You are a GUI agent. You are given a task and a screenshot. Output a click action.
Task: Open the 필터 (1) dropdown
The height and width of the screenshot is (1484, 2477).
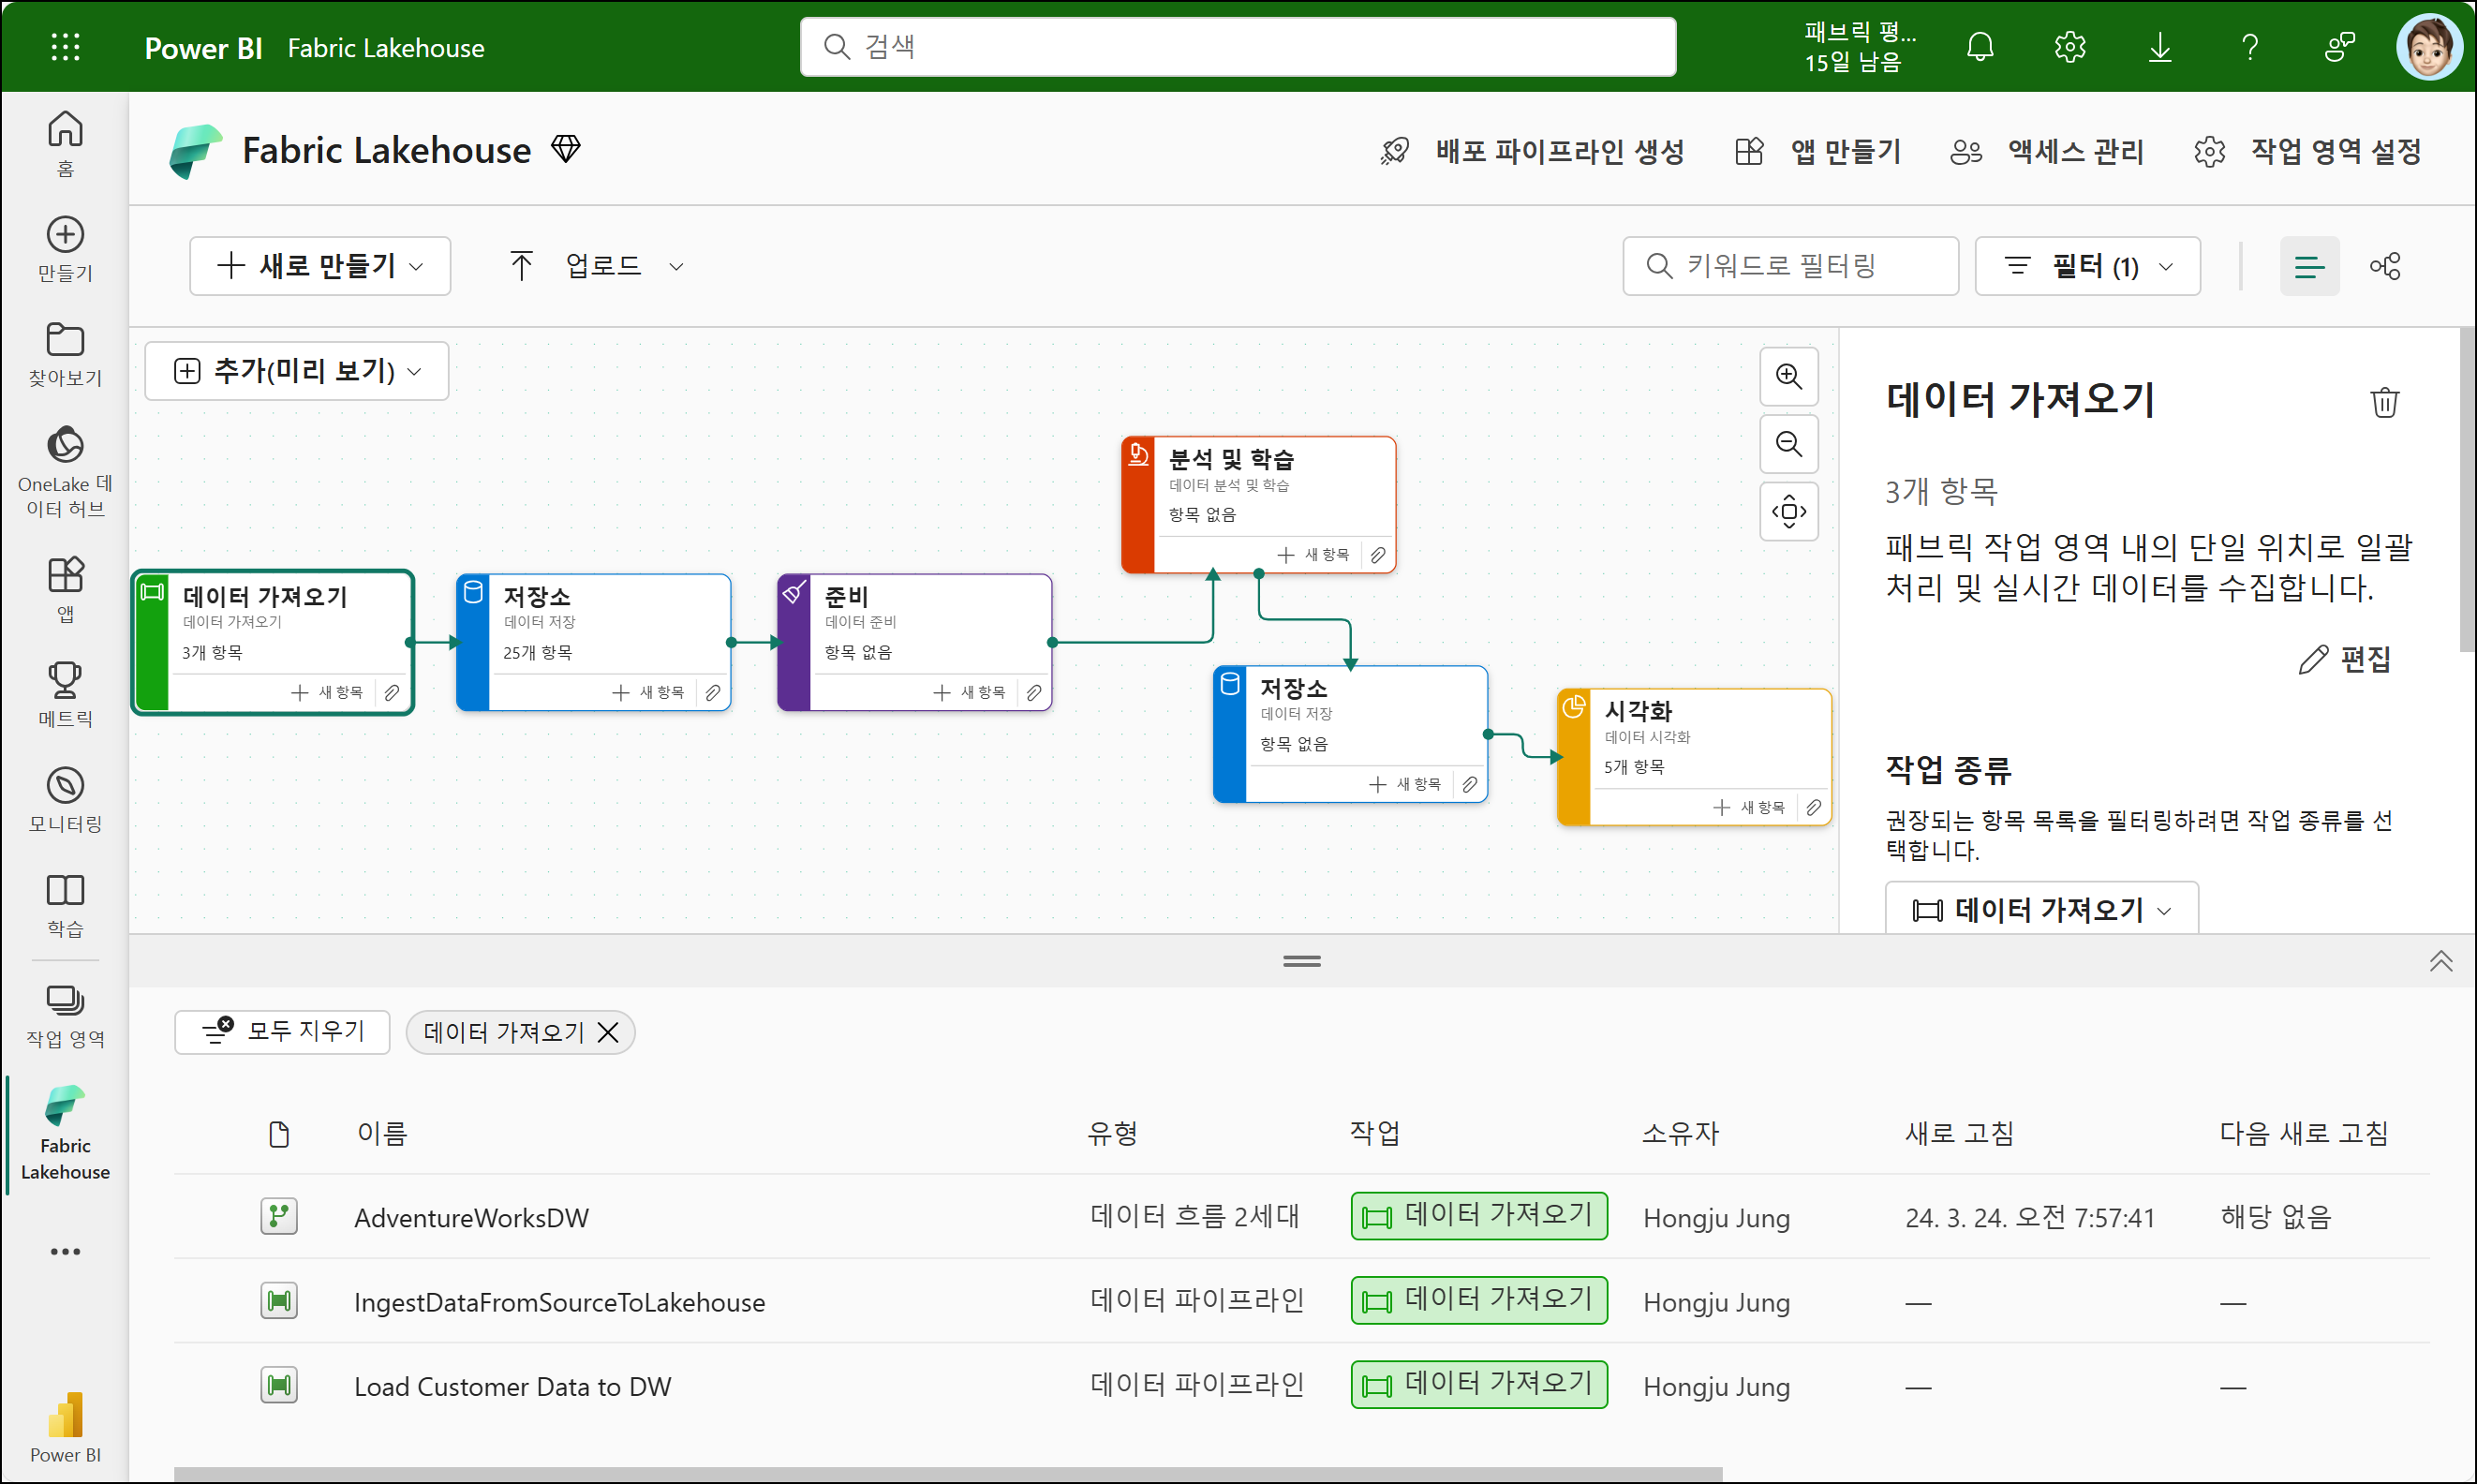click(2087, 266)
